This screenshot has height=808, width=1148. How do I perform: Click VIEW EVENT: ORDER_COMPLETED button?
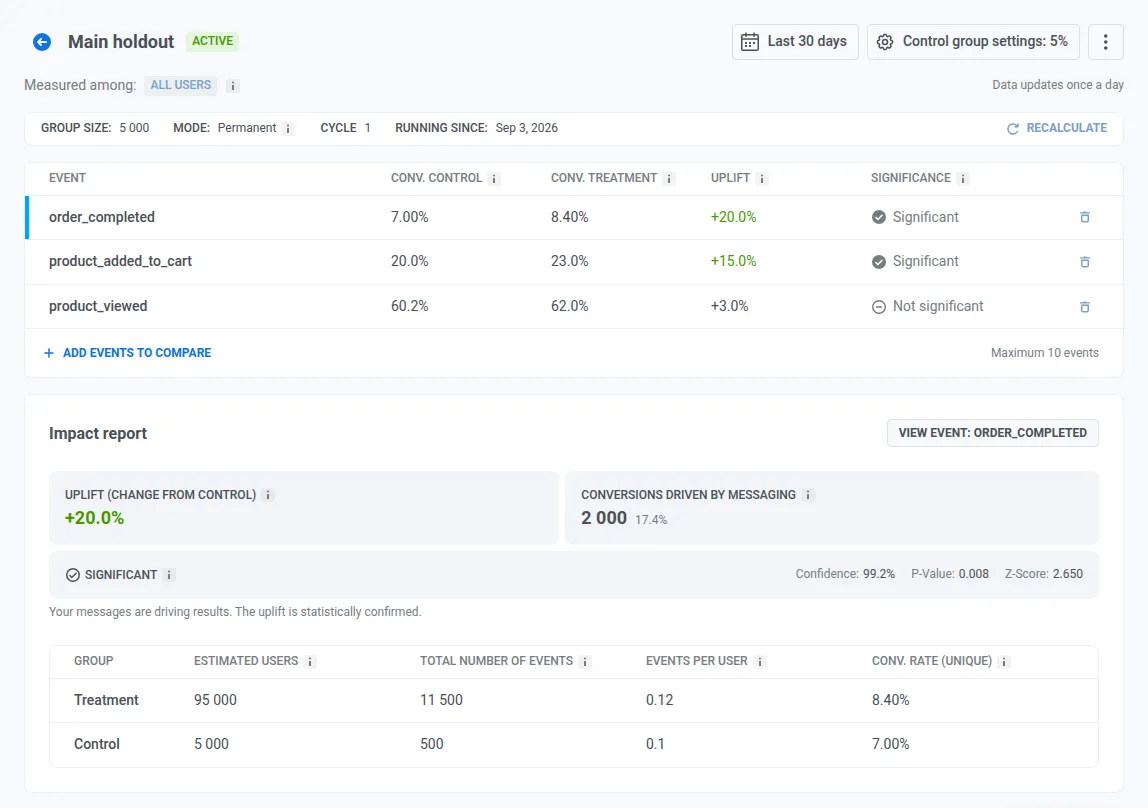point(993,433)
